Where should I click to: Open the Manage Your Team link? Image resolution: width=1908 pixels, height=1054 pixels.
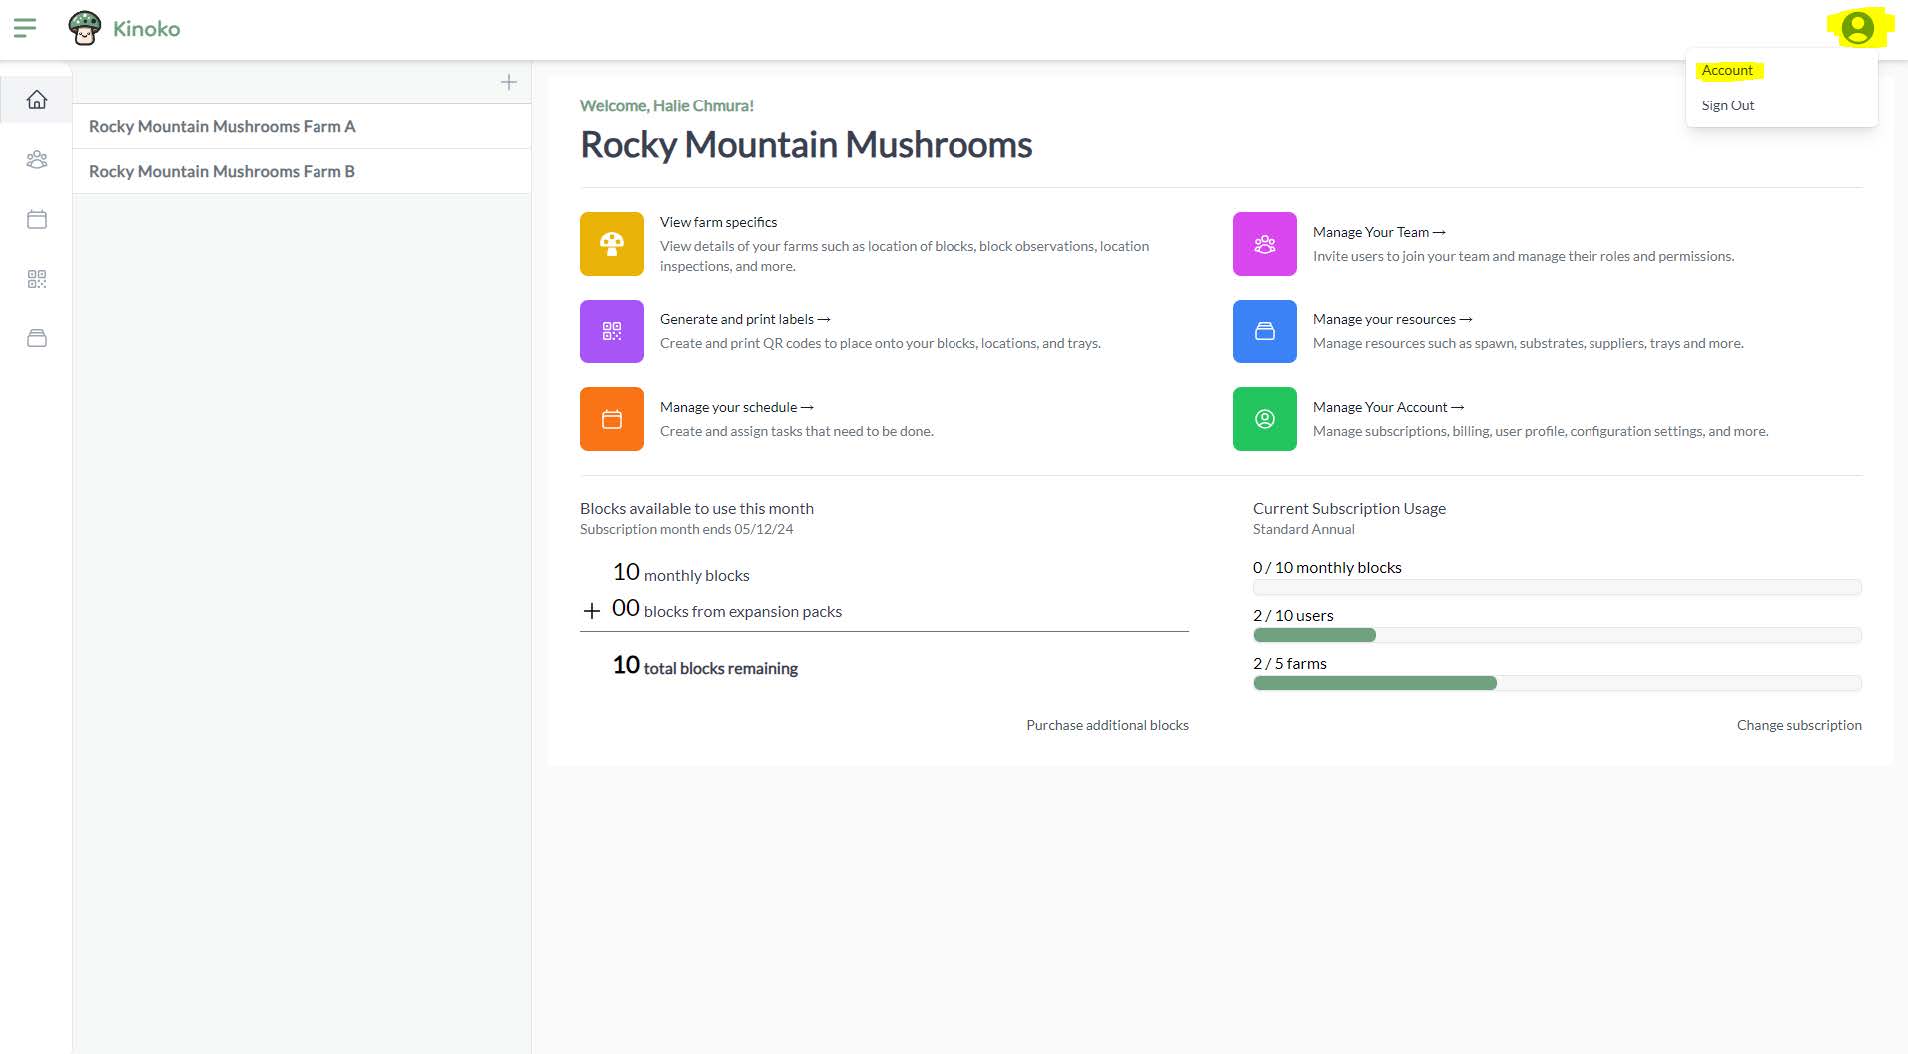click(x=1378, y=232)
